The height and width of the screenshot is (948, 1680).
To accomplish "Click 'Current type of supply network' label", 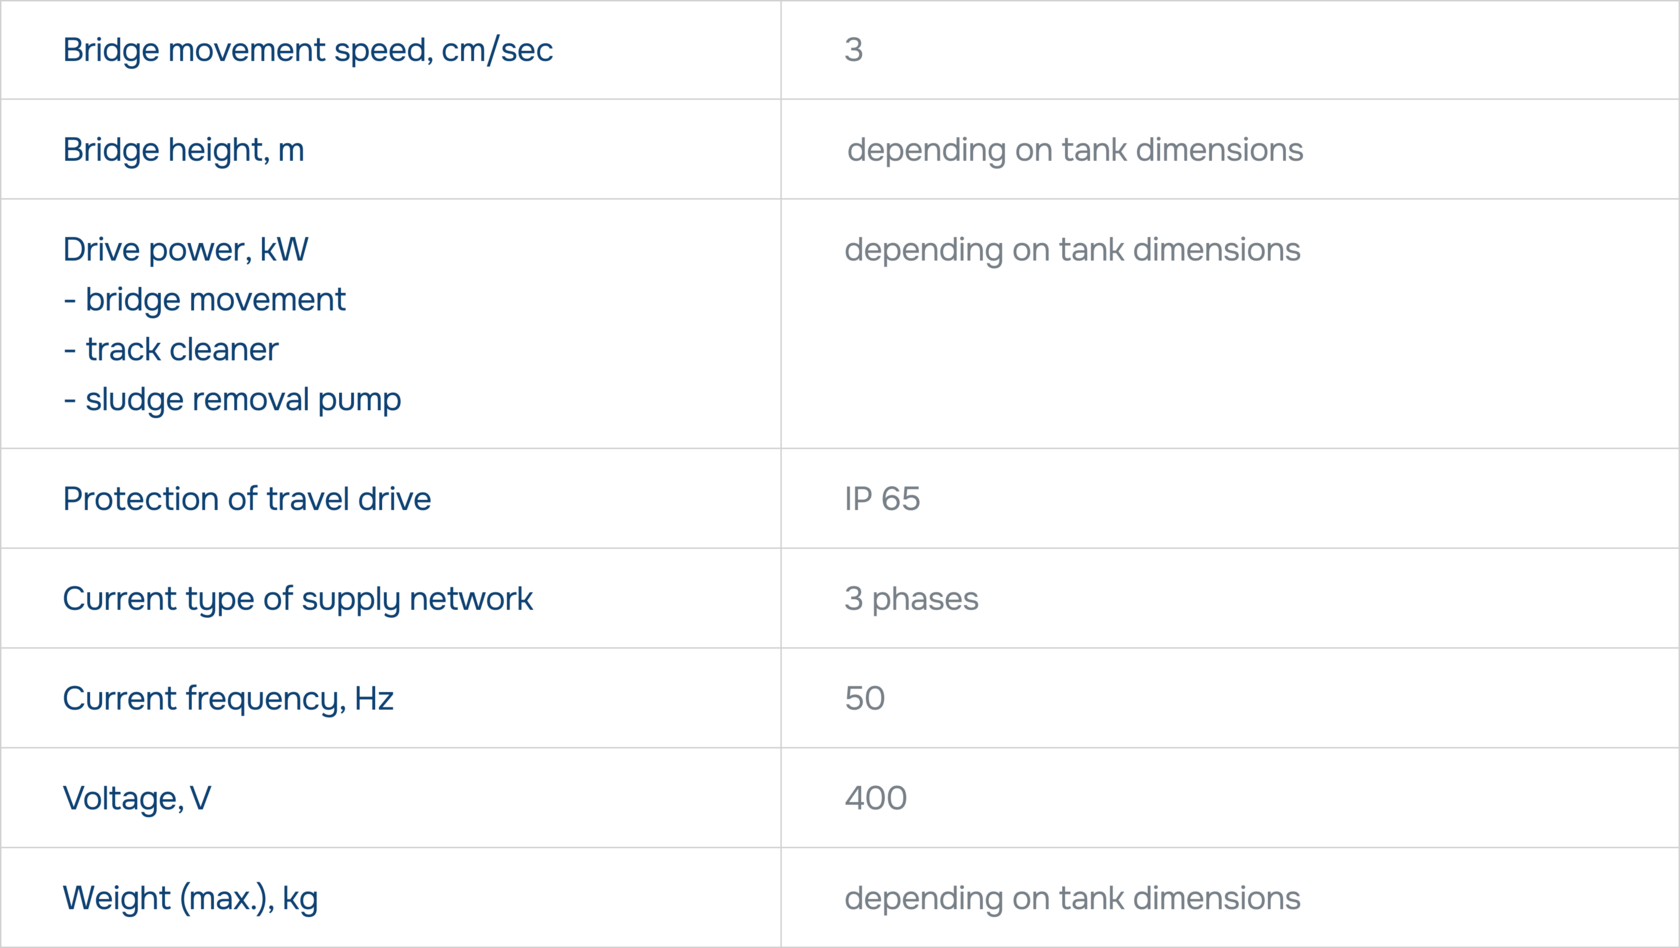I will [x=297, y=599].
